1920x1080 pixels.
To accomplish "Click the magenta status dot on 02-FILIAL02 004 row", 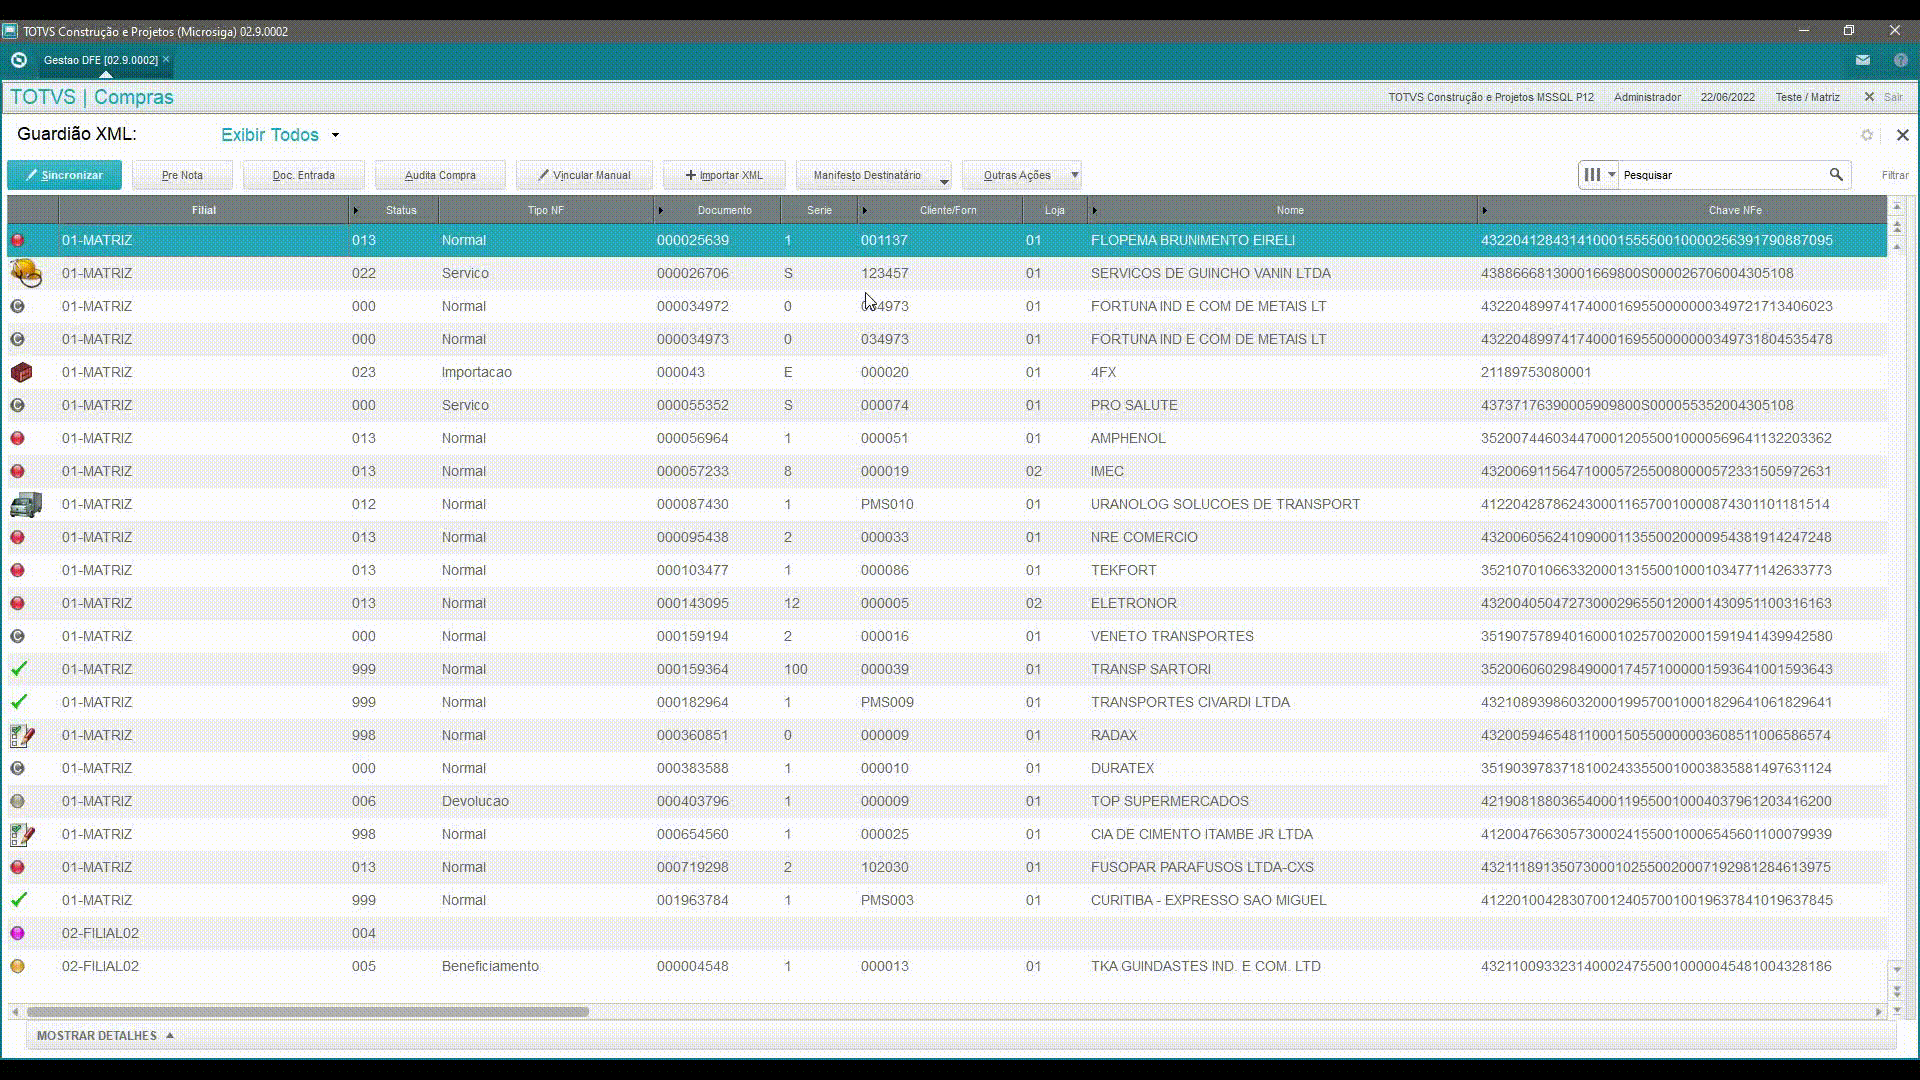I will [x=18, y=933].
